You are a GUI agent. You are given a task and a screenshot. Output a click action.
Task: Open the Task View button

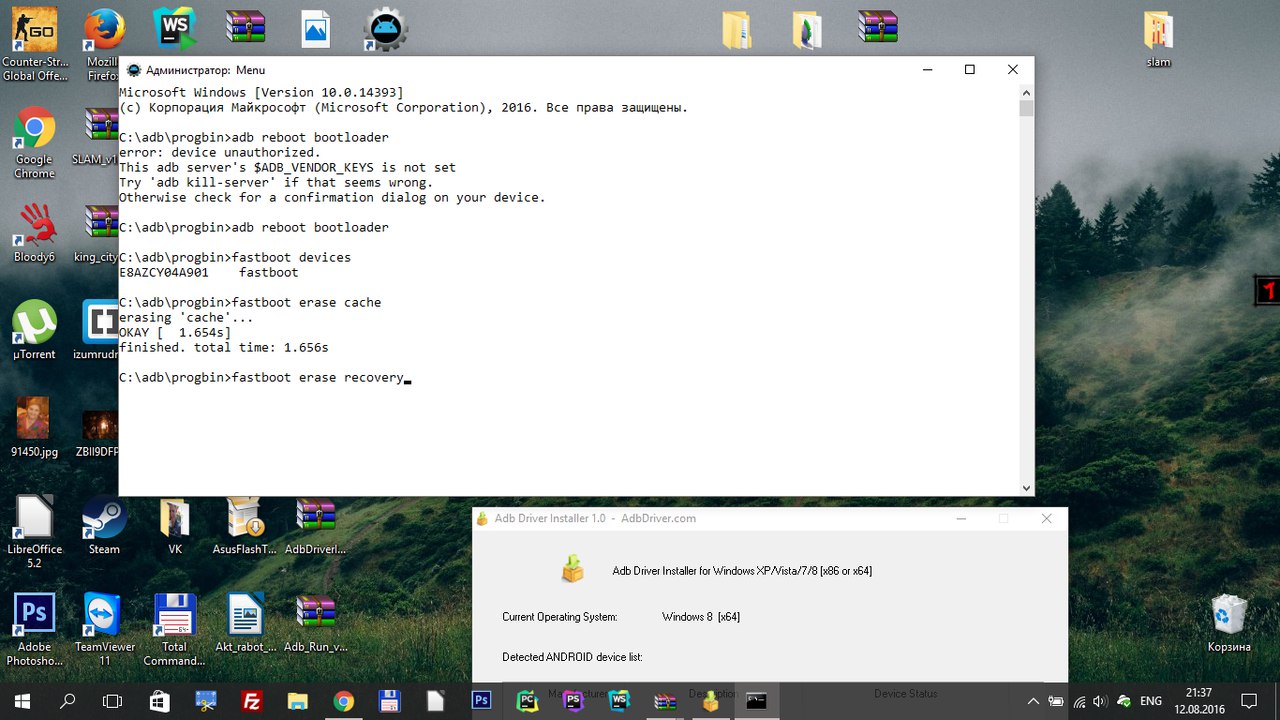coord(113,701)
